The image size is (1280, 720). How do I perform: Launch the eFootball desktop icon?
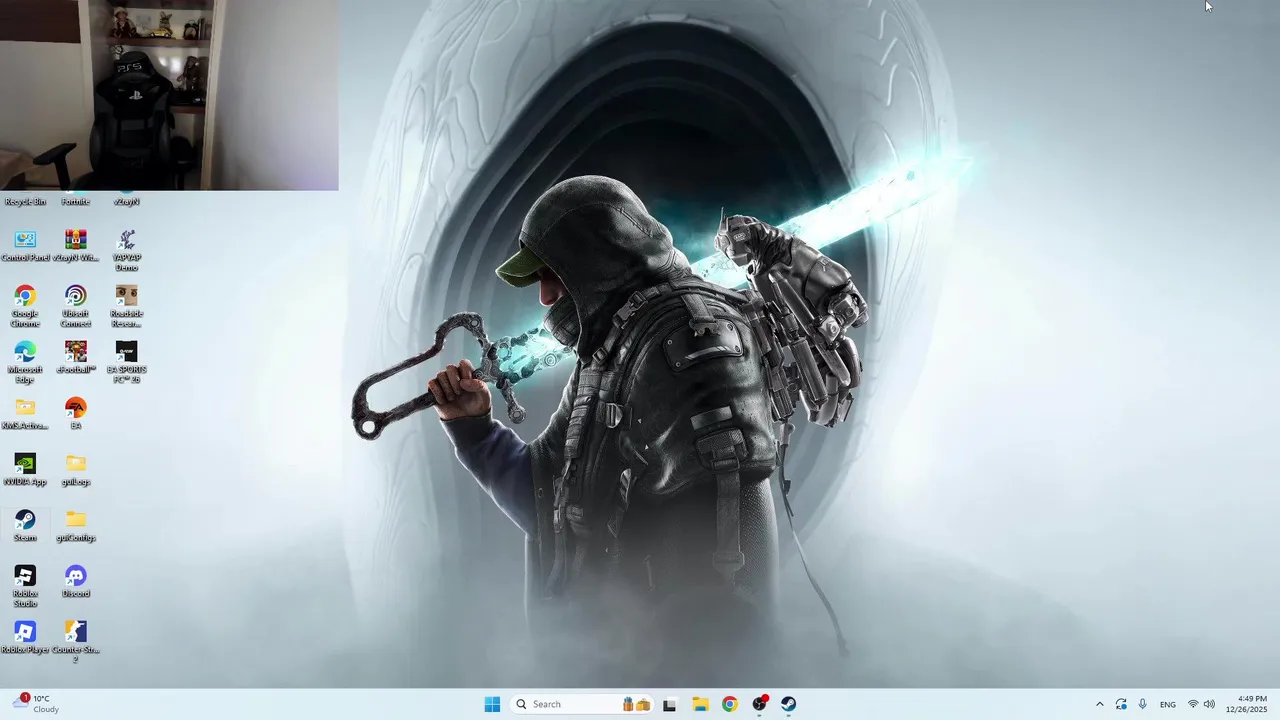pos(75,358)
